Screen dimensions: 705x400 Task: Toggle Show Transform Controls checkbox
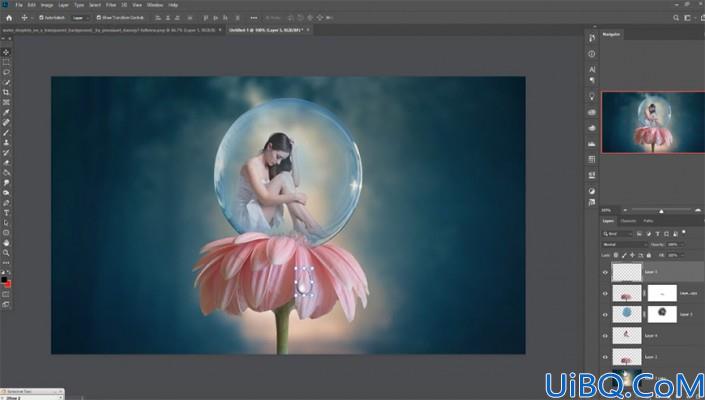pyautogui.click(x=99, y=18)
